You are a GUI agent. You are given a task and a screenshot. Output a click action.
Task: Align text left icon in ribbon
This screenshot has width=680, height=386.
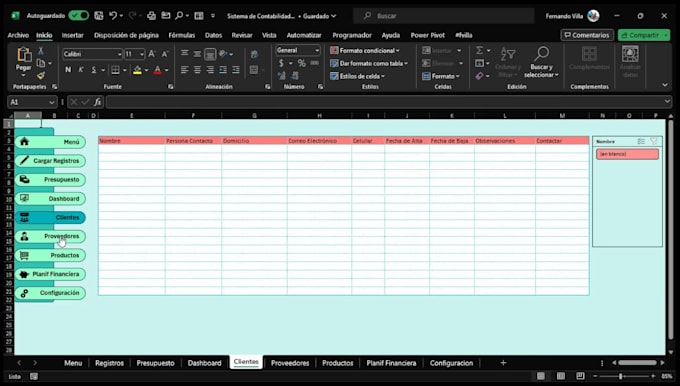tap(185, 70)
